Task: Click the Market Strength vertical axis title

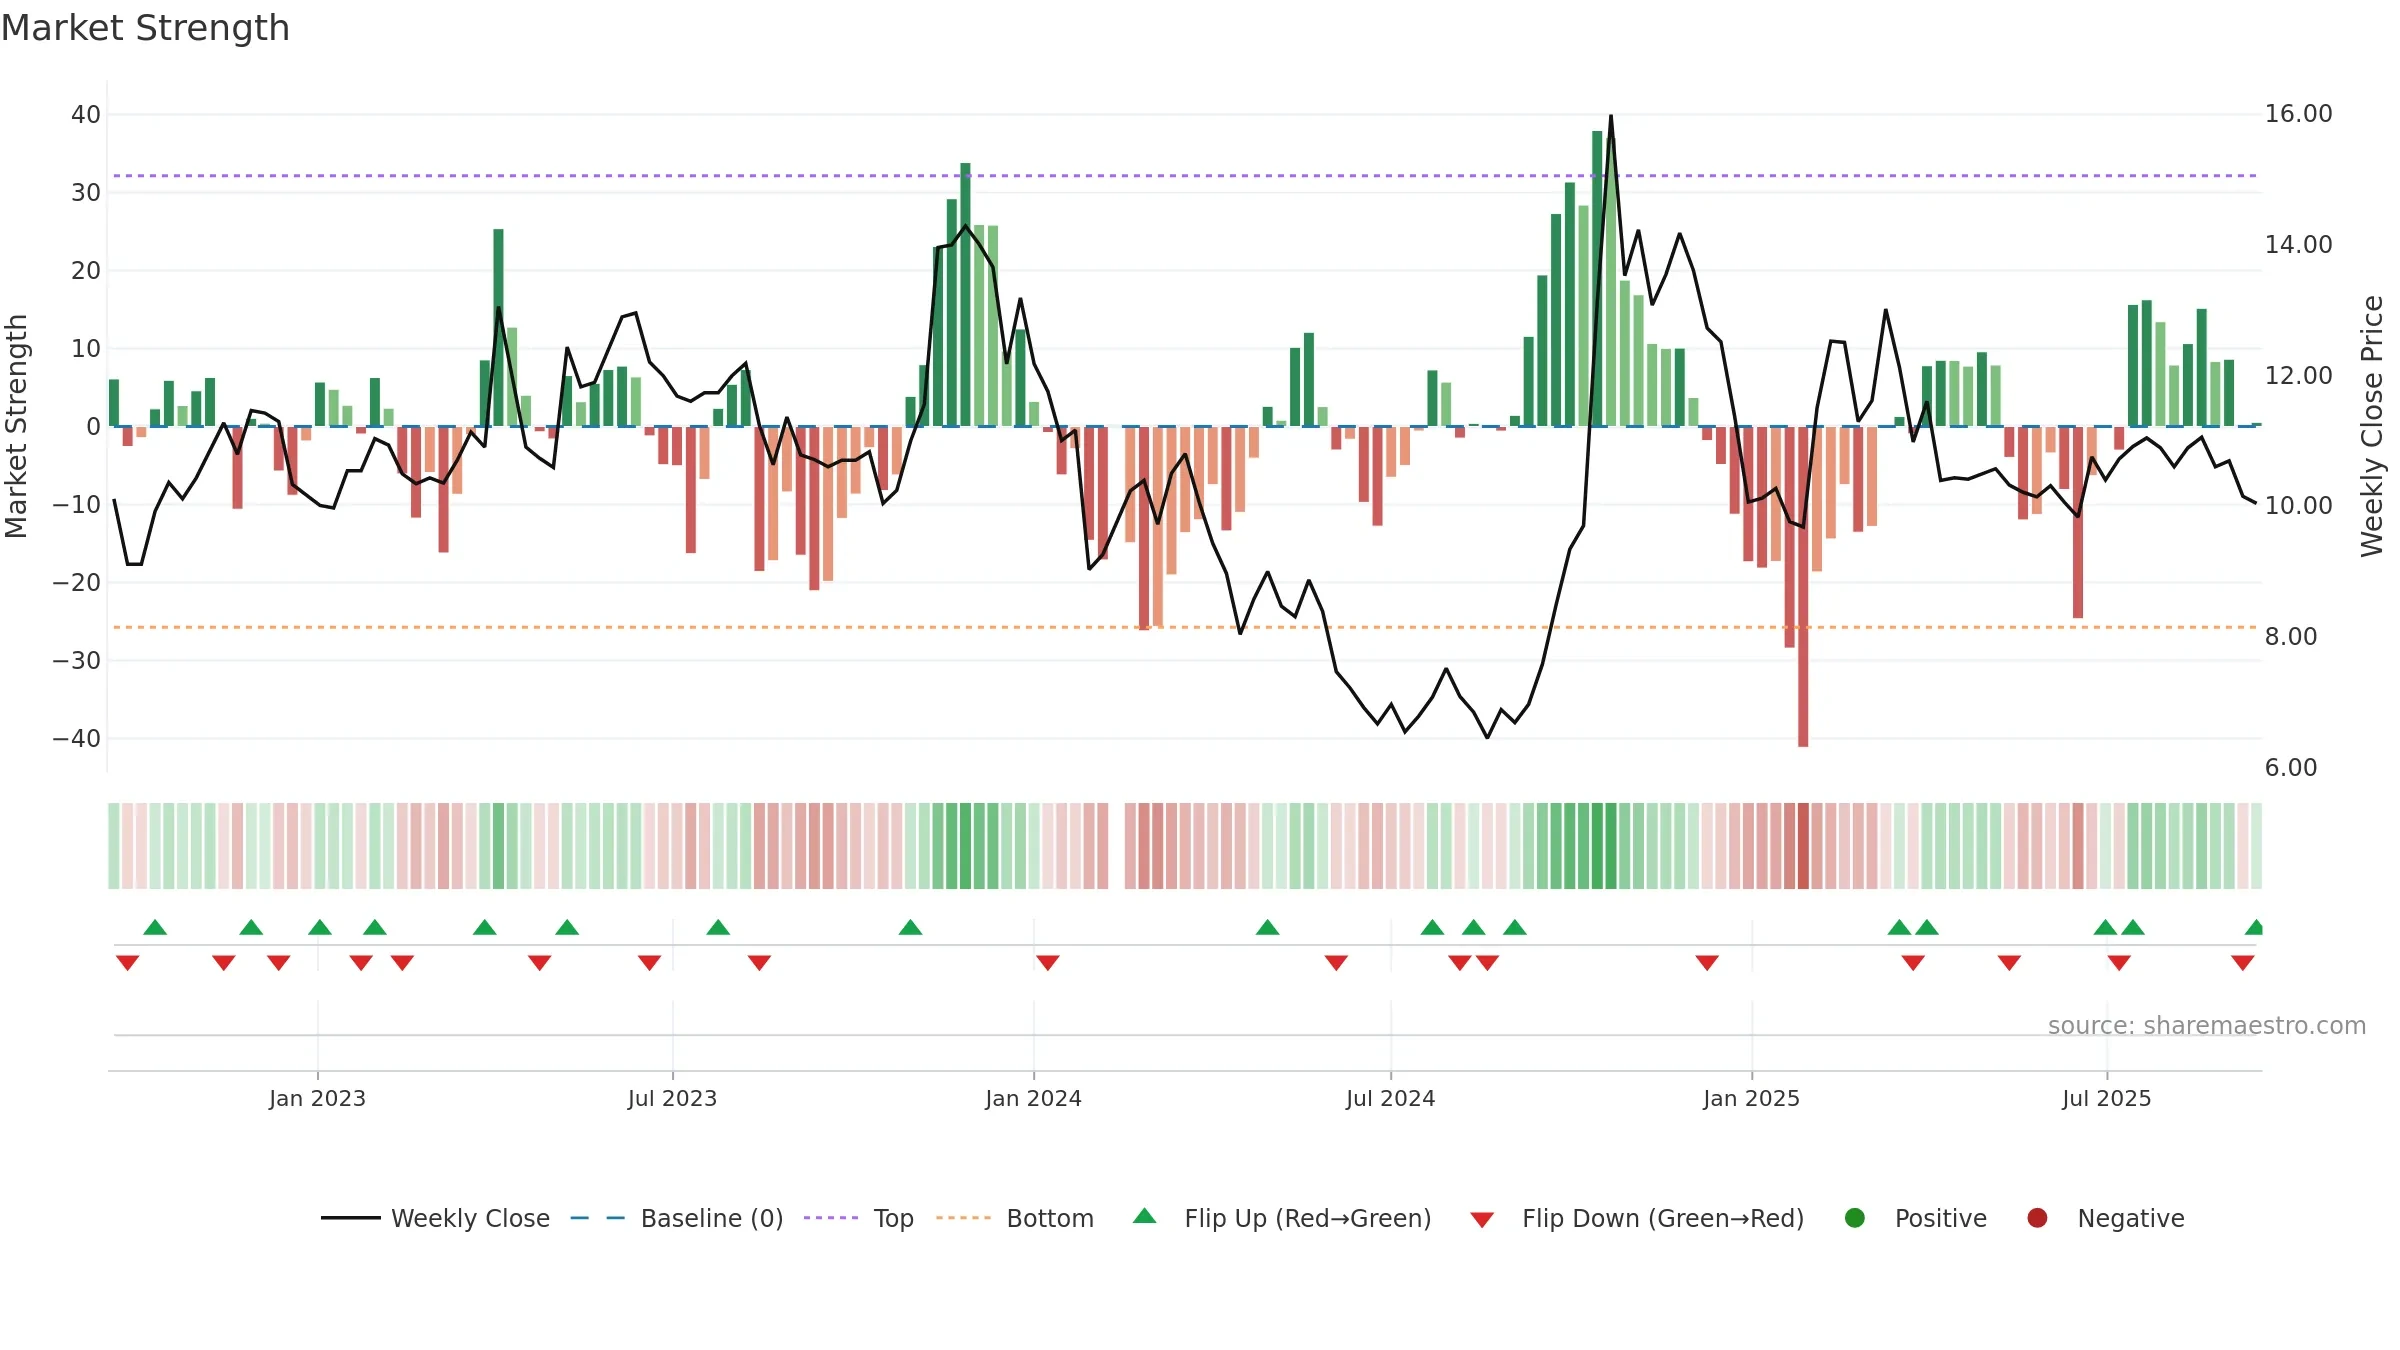Action: pos(16,426)
